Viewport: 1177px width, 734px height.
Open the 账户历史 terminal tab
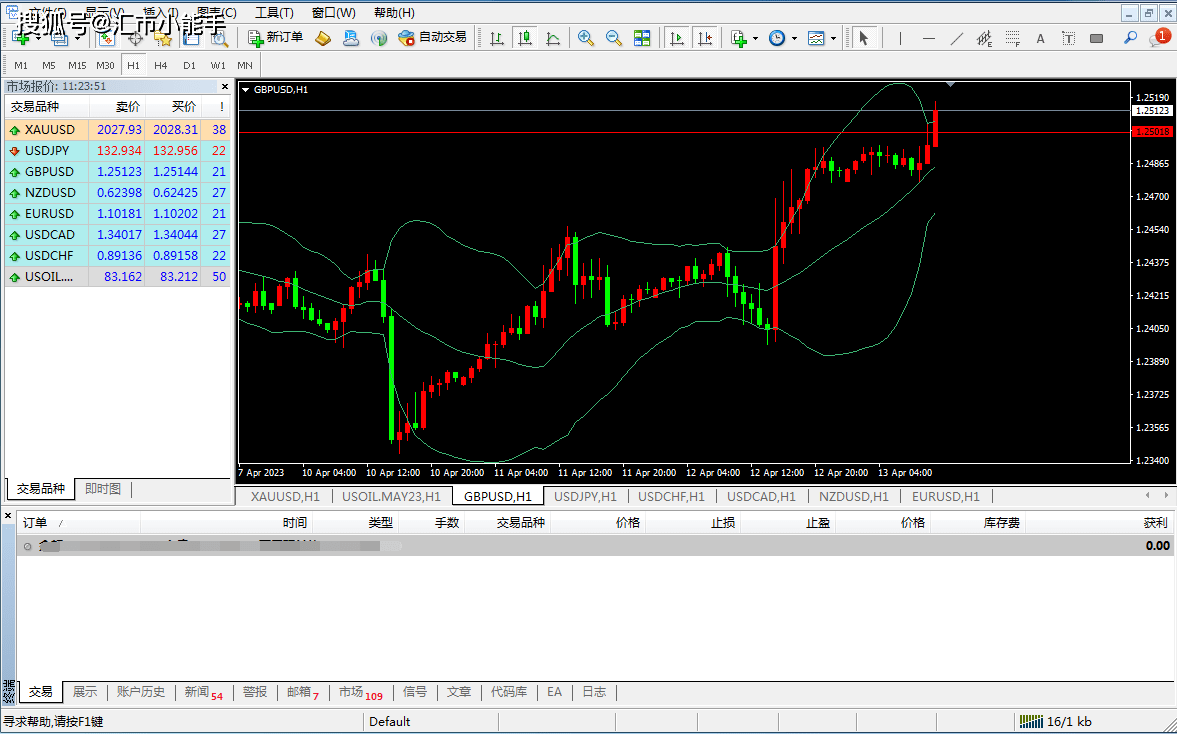pyautogui.click(x=141, y=692)
